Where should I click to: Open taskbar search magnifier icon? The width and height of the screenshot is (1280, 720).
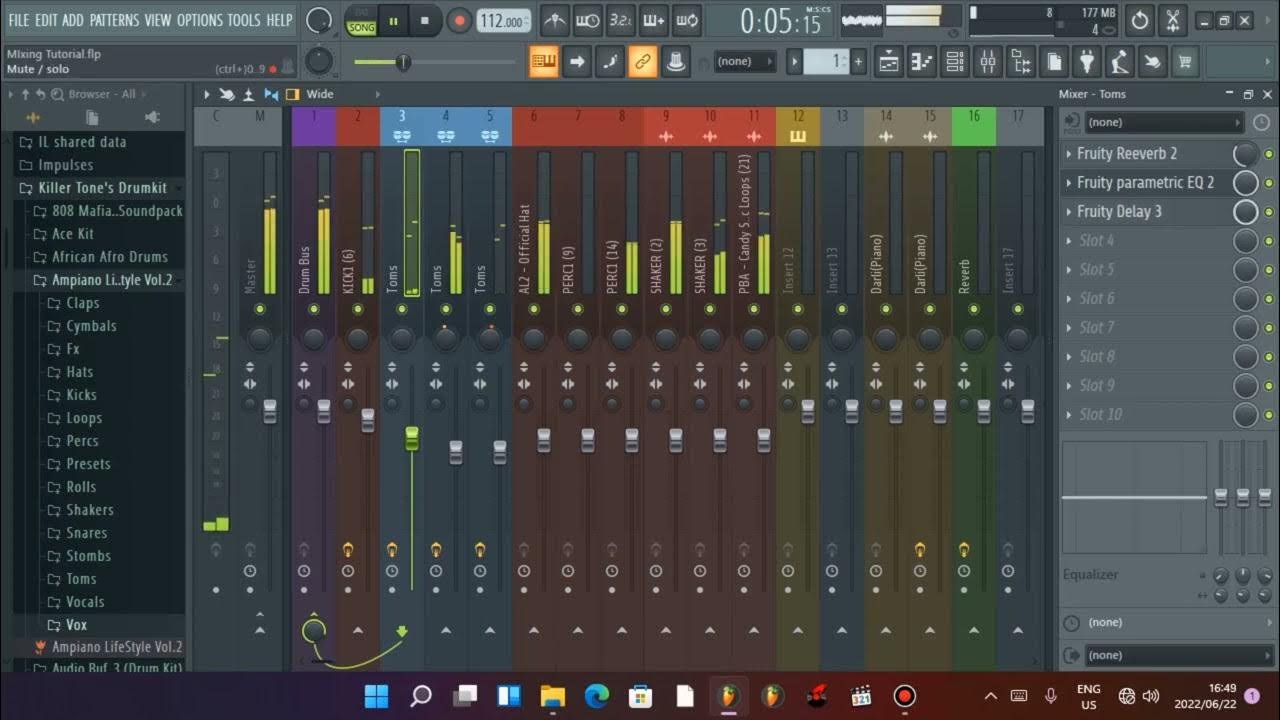pos(421,696)
